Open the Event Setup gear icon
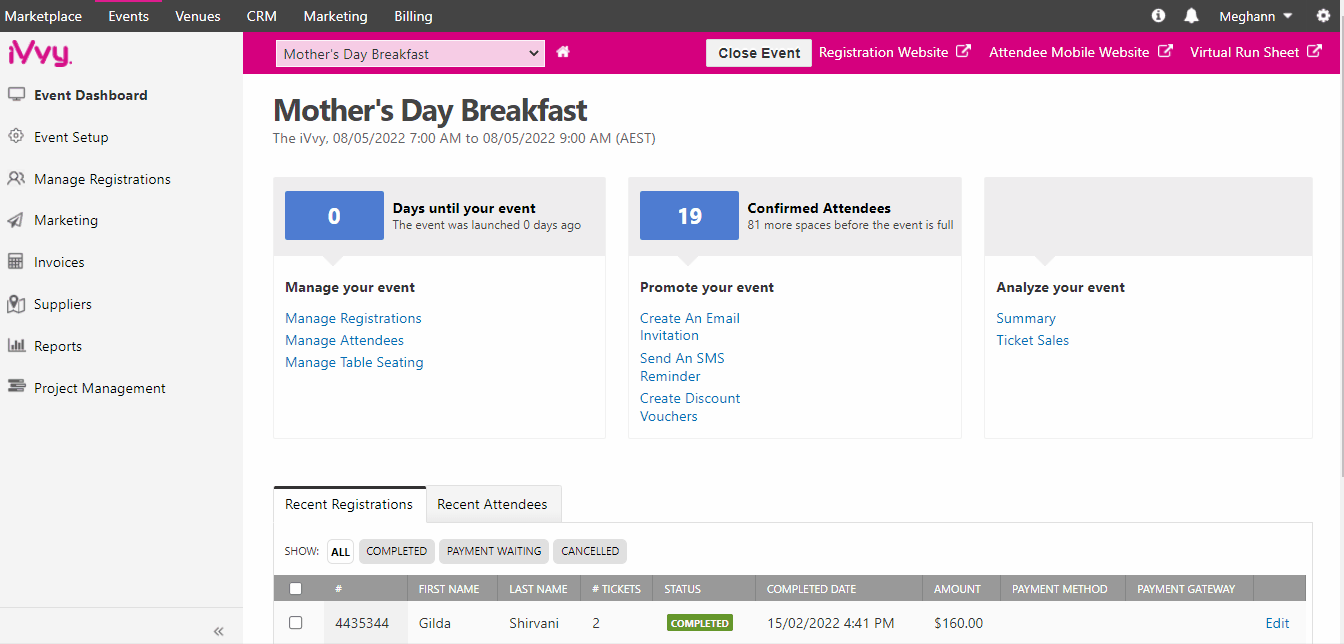 tap(16, 137)
